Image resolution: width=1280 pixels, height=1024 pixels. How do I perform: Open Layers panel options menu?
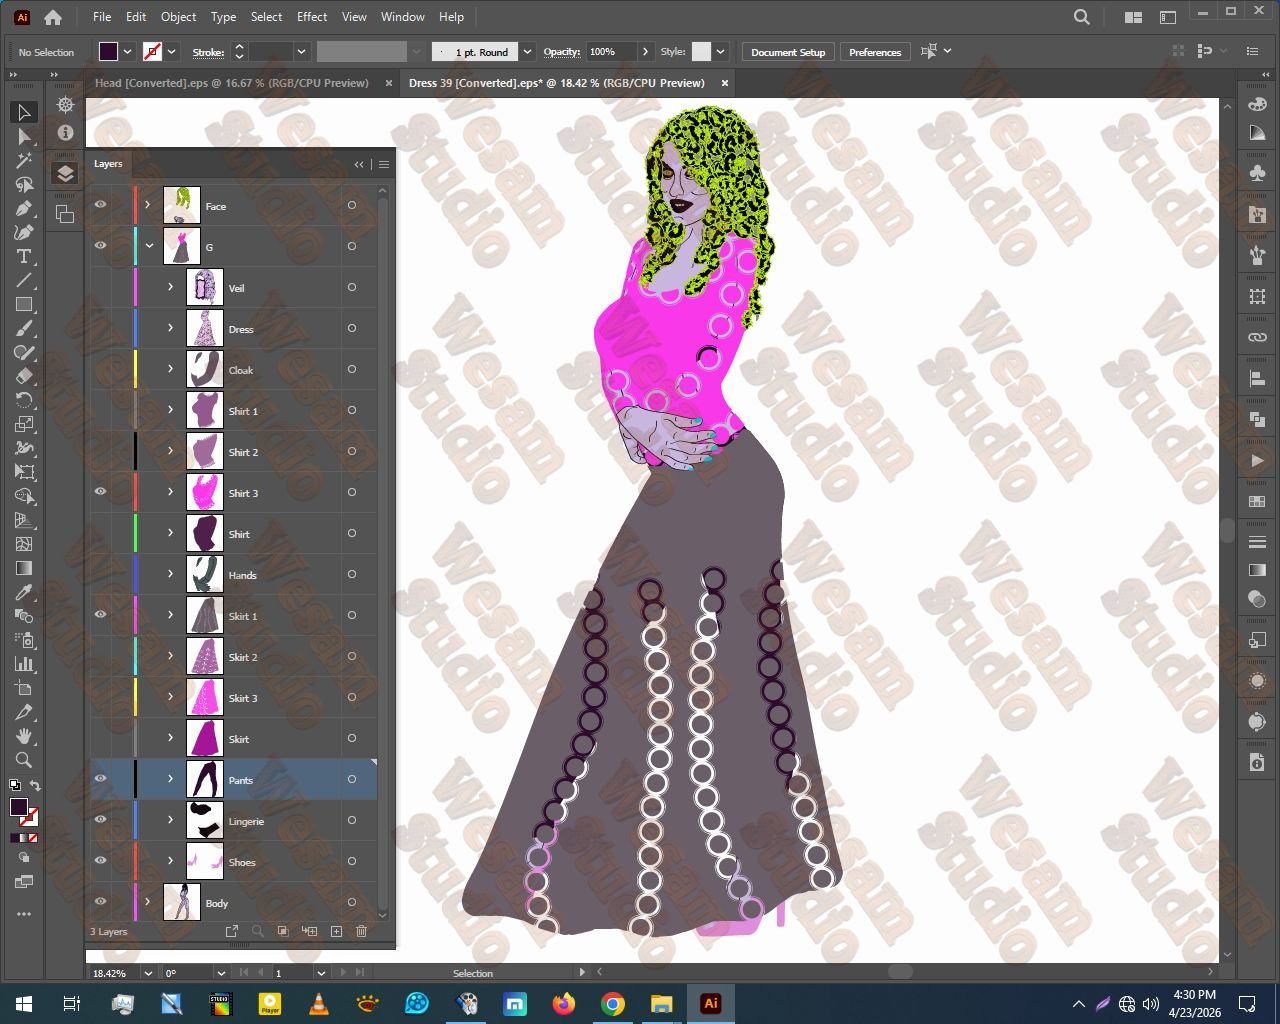click(383, 164)
